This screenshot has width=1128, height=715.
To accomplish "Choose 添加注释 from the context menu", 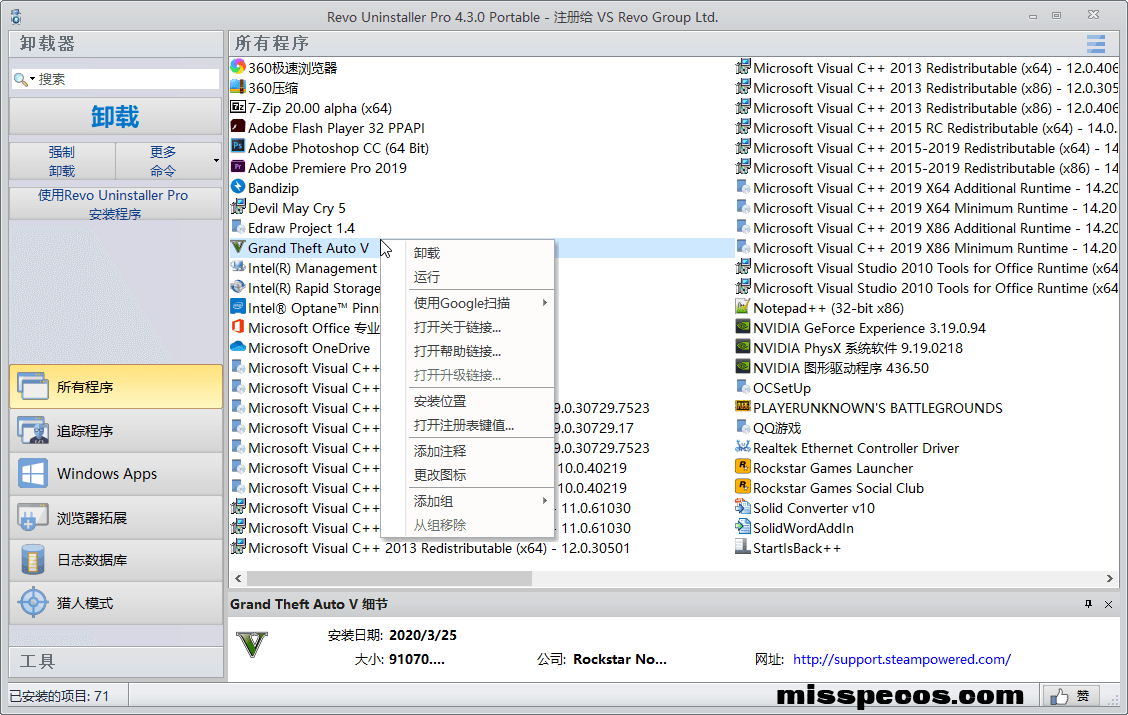I will pos(440,451).
